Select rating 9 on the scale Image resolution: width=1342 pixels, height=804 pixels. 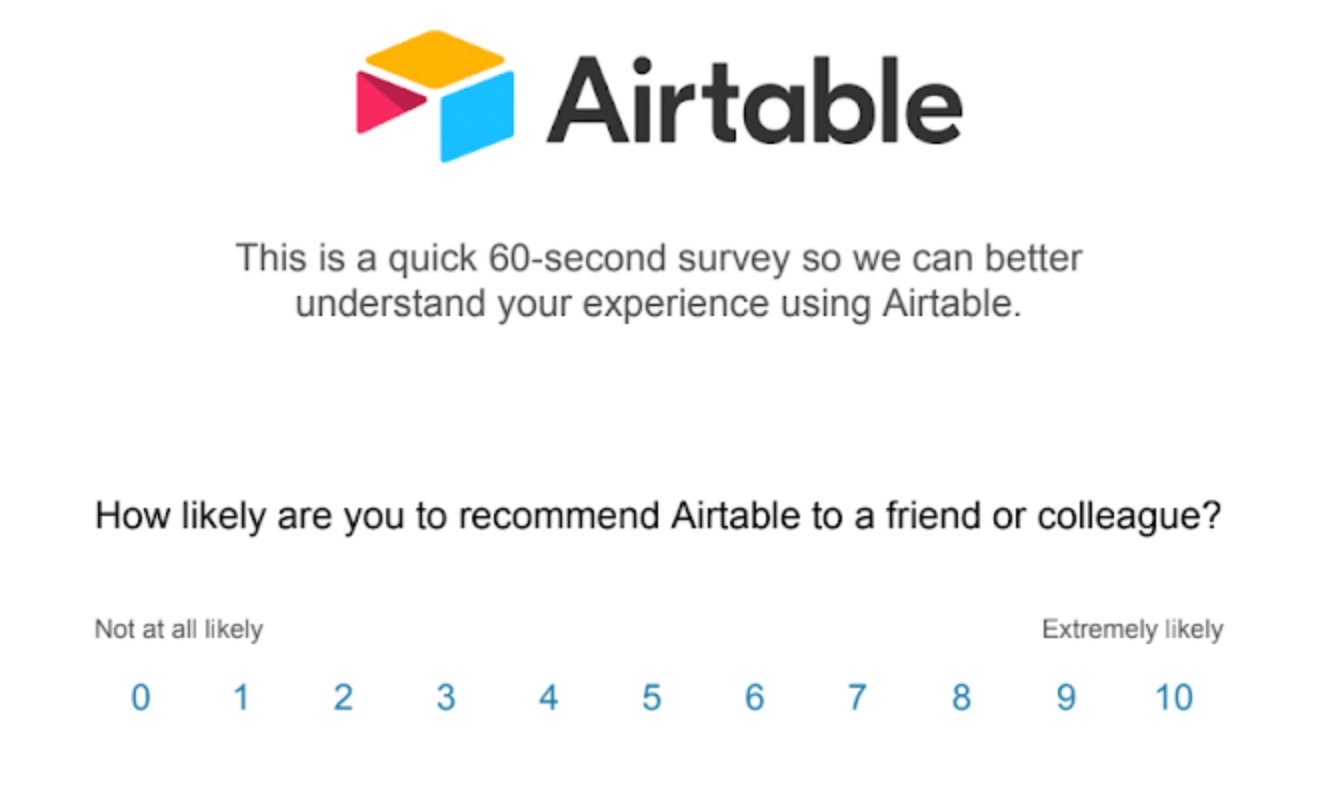point(1066,697)
